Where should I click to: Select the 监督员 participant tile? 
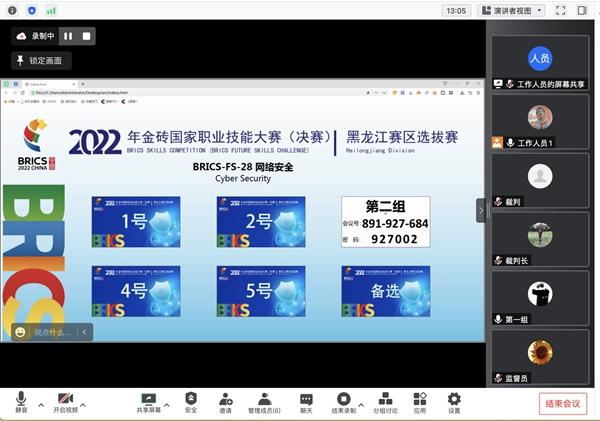(540, 357)
